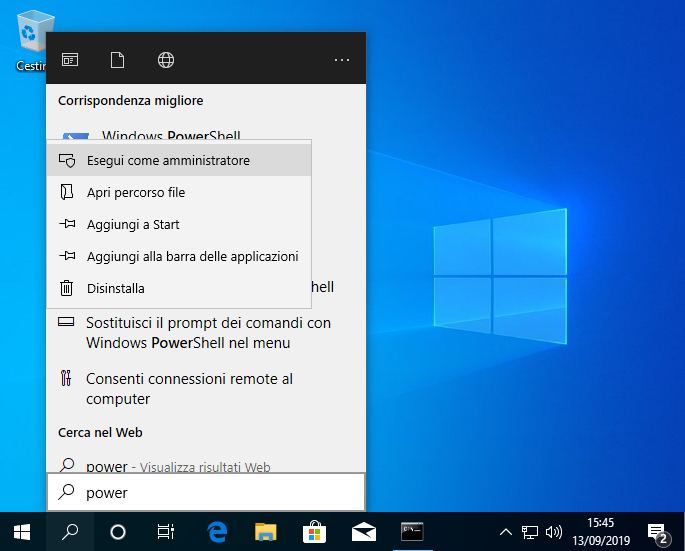Click the trash icon beside Disinstalla
The height and width of the screenshot is (551, 685).
pyautogui.click(x=66, y=288)
